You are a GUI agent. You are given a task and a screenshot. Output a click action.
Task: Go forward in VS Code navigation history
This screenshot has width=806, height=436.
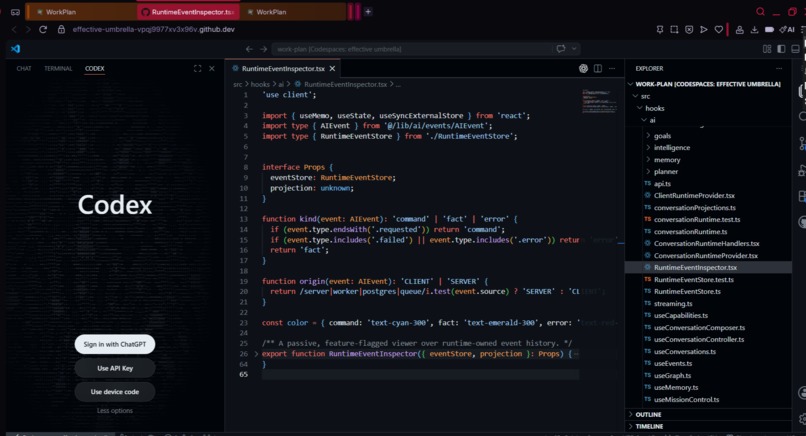[263, 49]
